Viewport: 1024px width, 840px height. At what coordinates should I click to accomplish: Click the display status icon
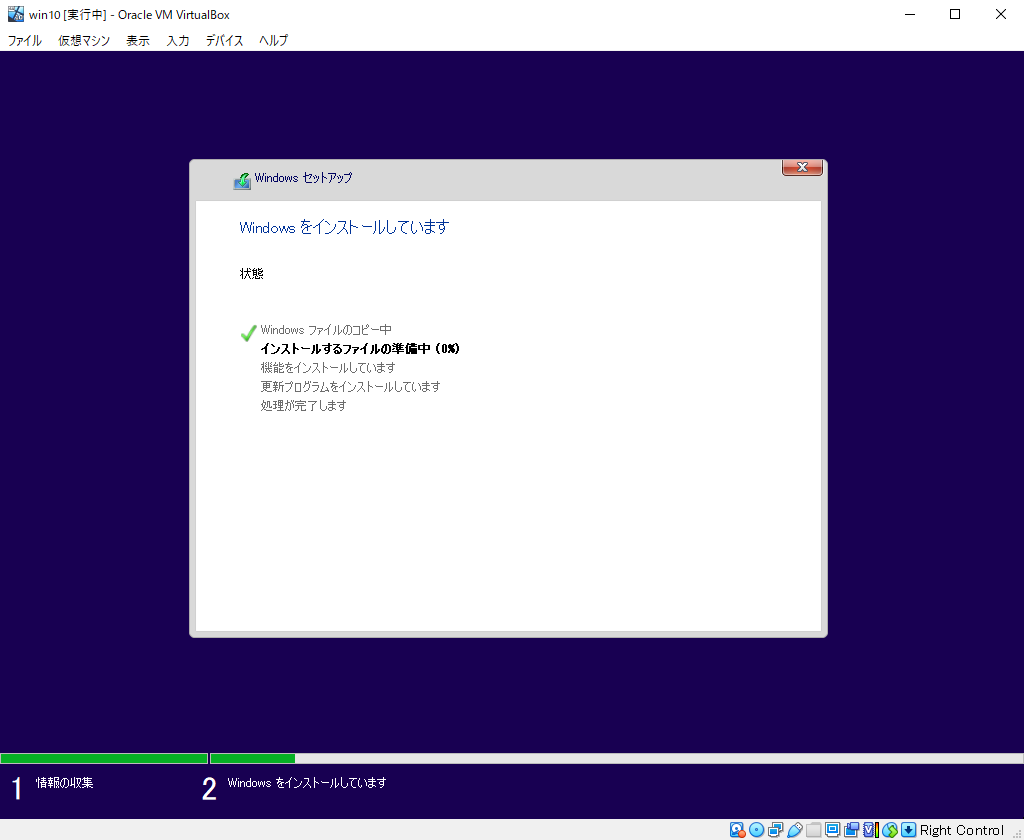point(832,830)
